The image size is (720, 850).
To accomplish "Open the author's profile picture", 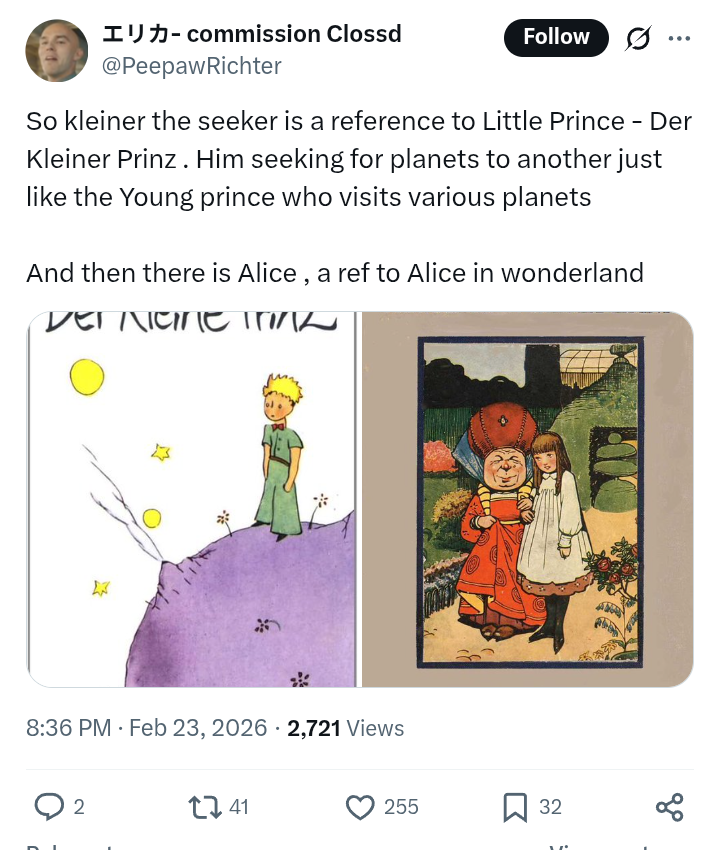I will click(56, 50).
